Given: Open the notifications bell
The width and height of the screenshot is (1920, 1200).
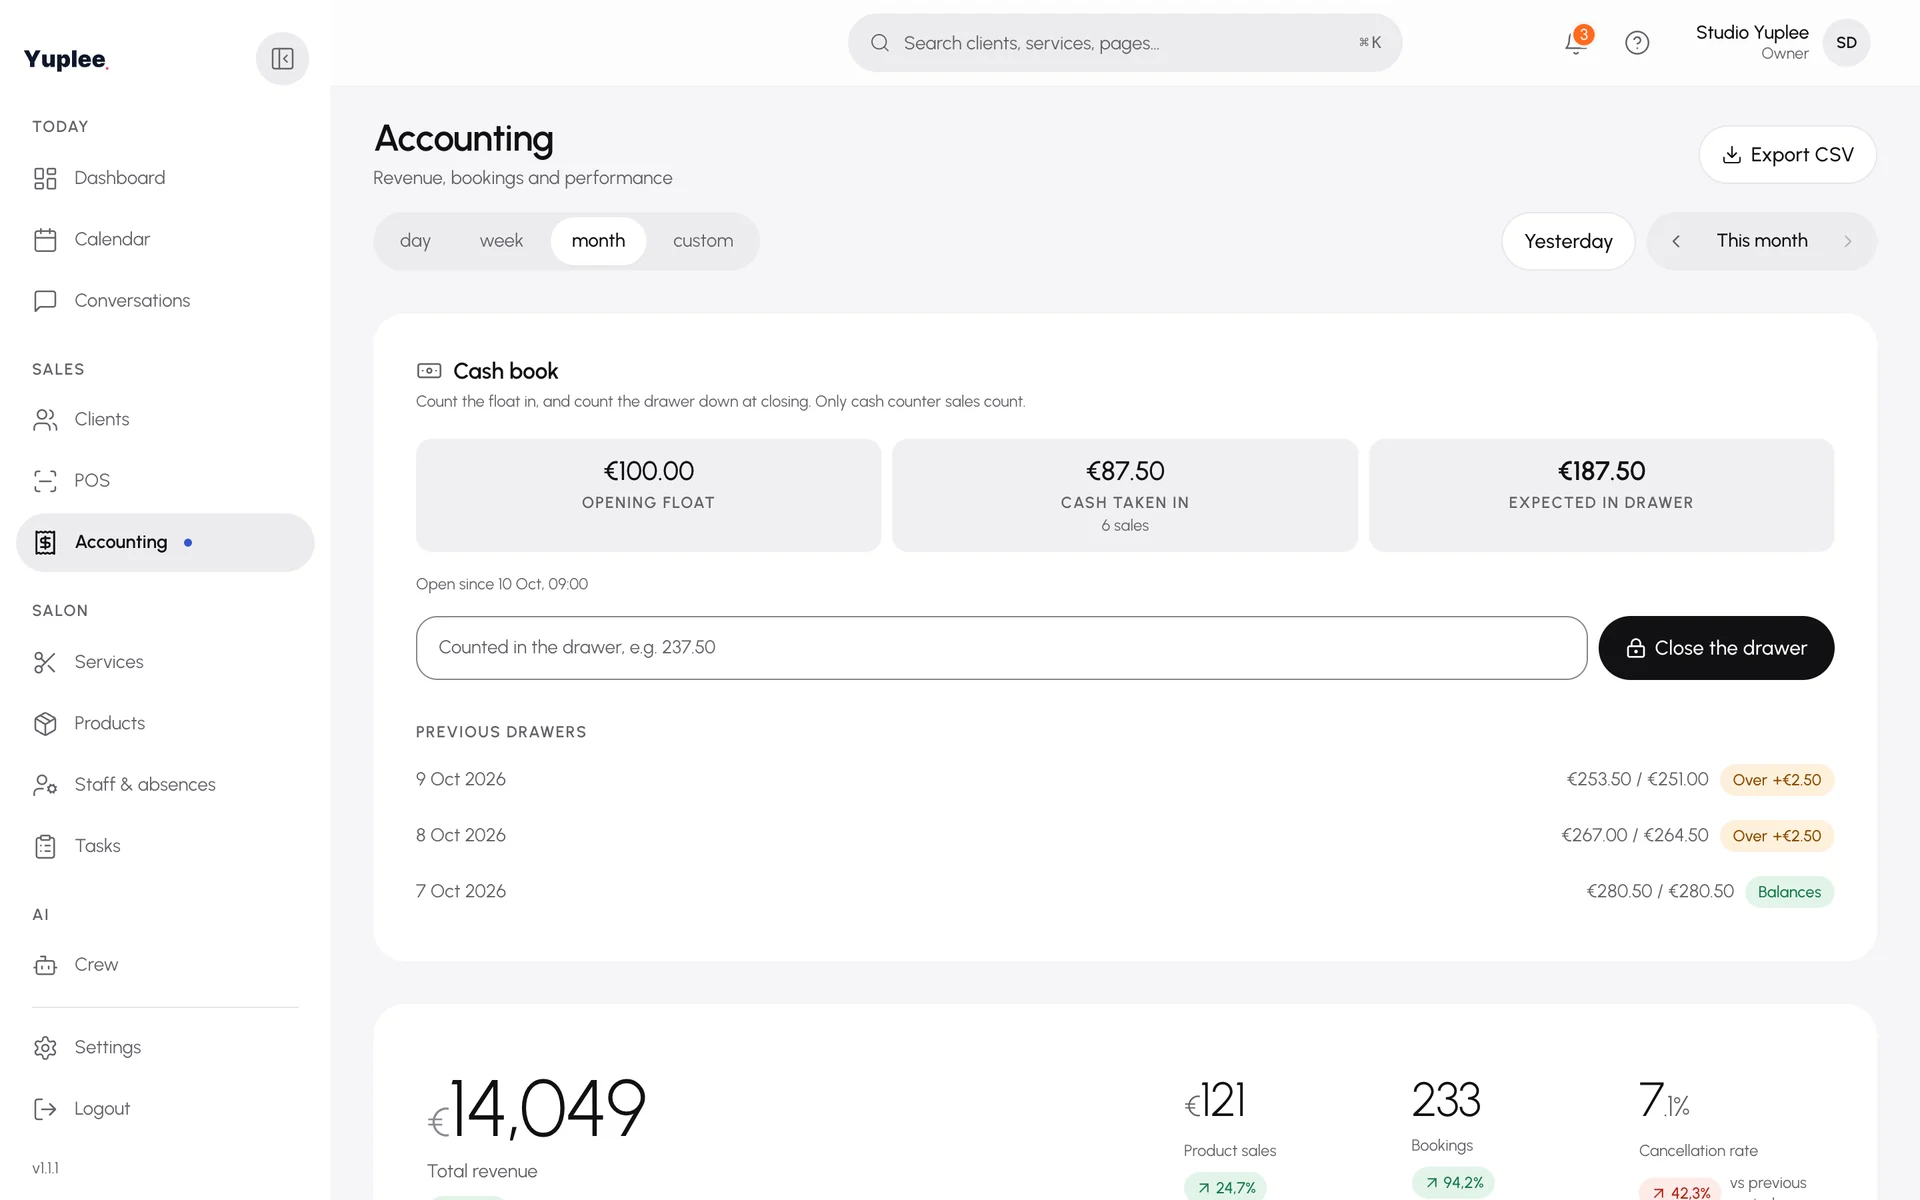Looking at the screenshot, I should point(1576,43).
